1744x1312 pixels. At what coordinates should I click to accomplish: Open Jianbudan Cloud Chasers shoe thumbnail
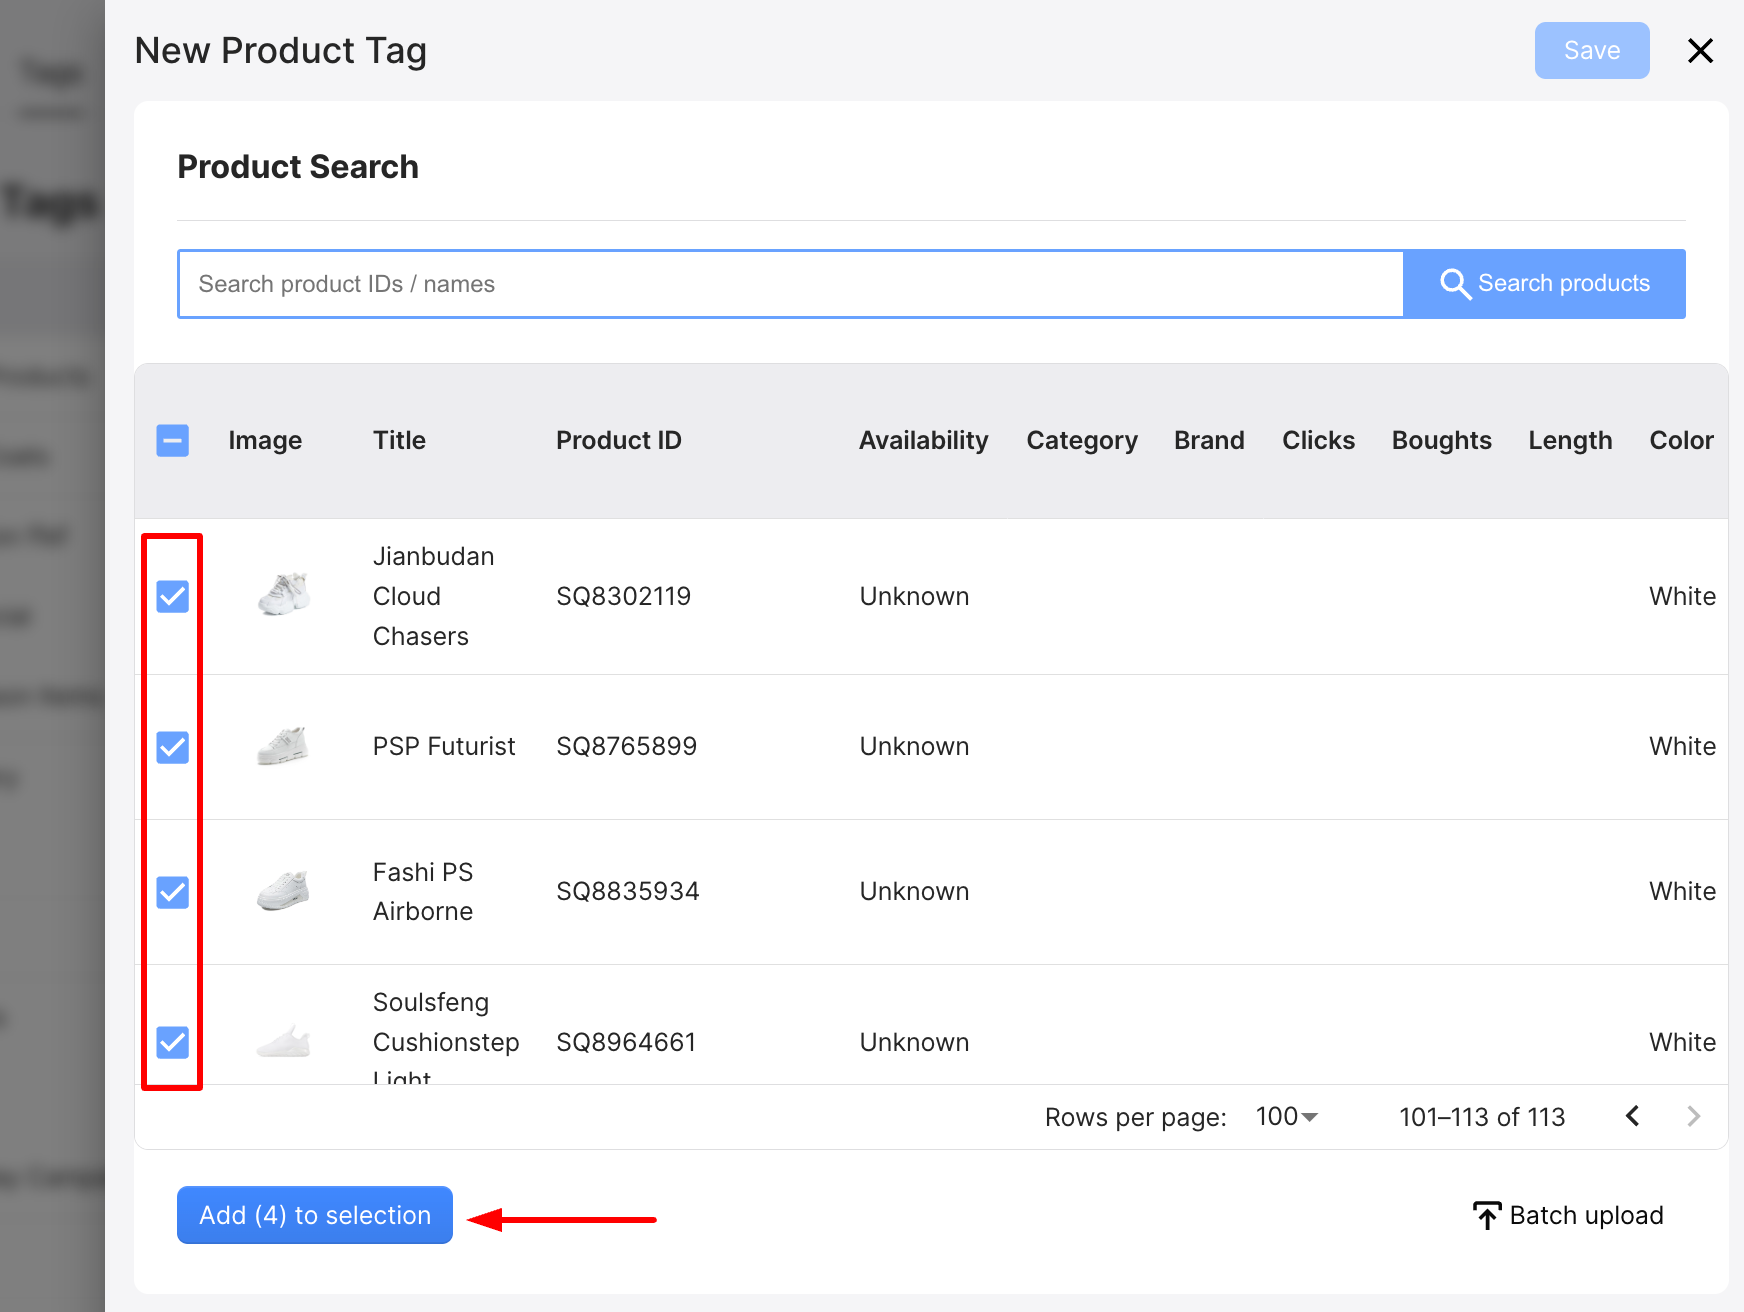click(x=284, y=595)
